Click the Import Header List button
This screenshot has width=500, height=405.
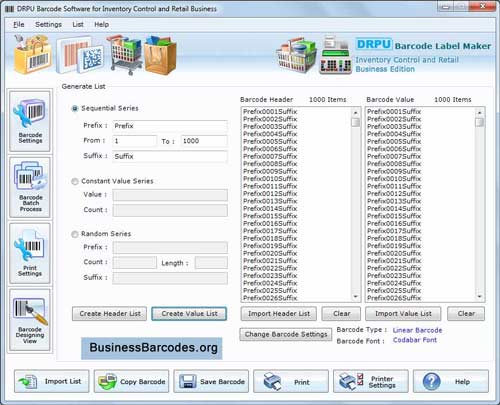point(279,314)
